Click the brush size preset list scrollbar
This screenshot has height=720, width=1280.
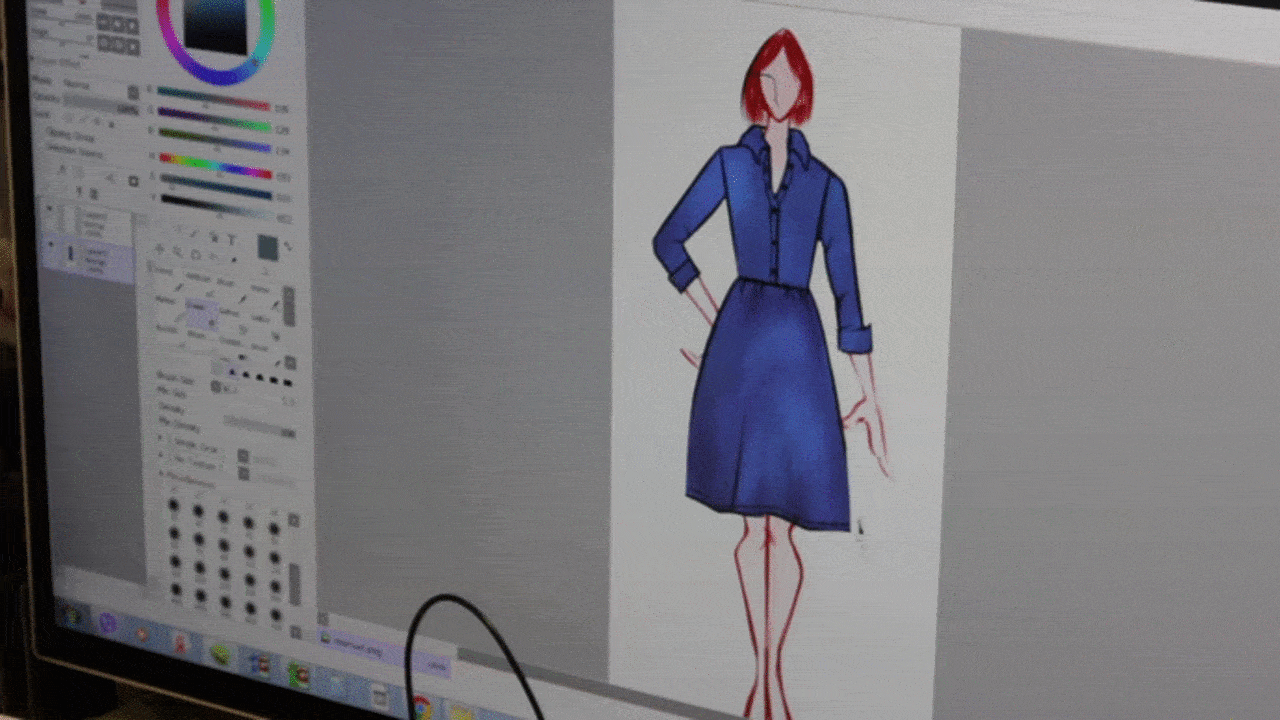click(x=294, y=580)
